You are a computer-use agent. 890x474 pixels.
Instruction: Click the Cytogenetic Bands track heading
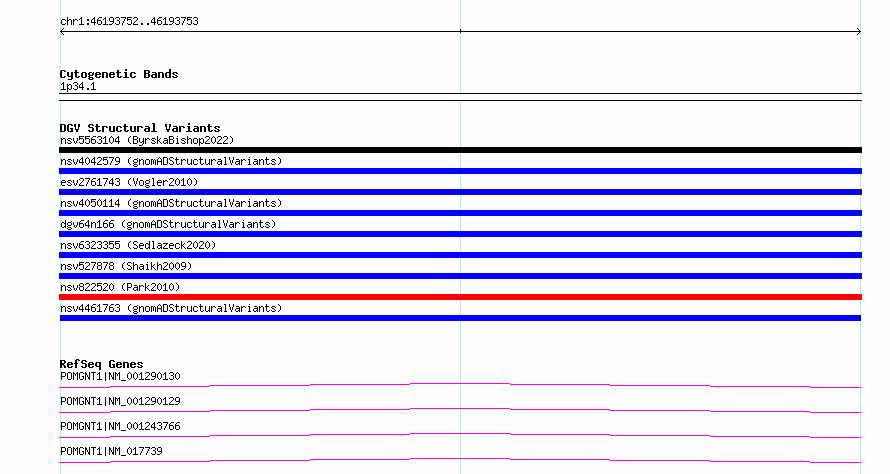(x=119, y=74)
